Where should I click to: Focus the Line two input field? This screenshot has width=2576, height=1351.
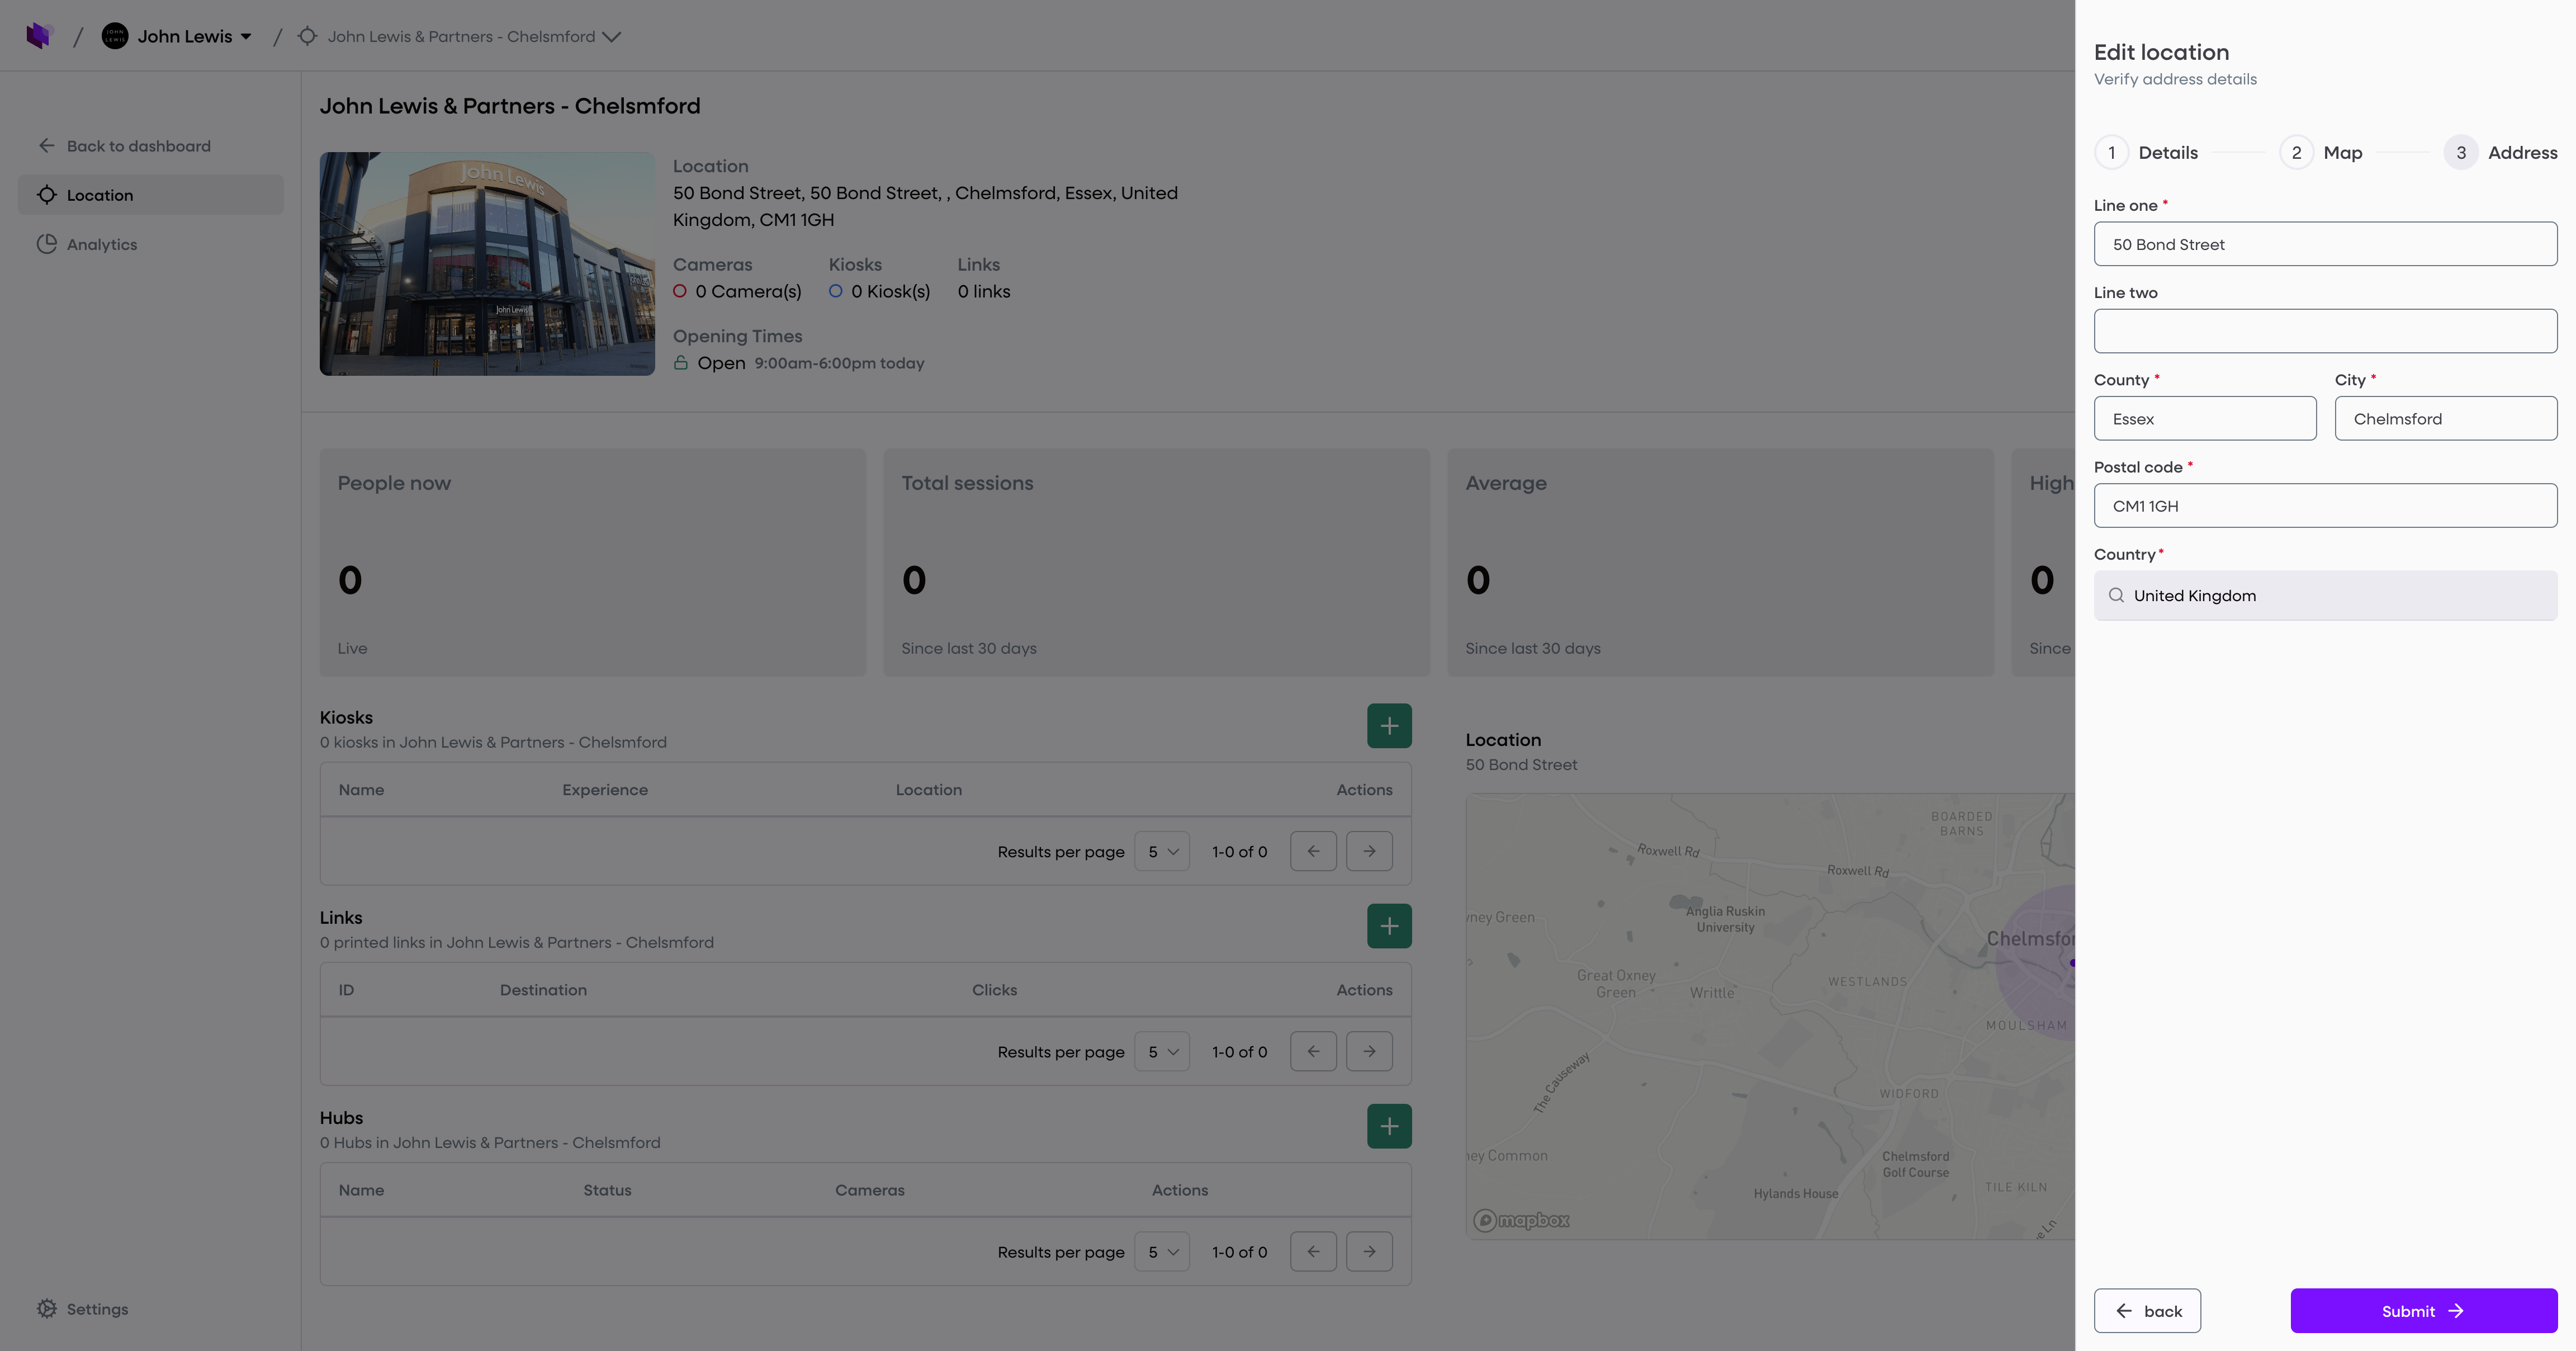(x=2325, y=331)
